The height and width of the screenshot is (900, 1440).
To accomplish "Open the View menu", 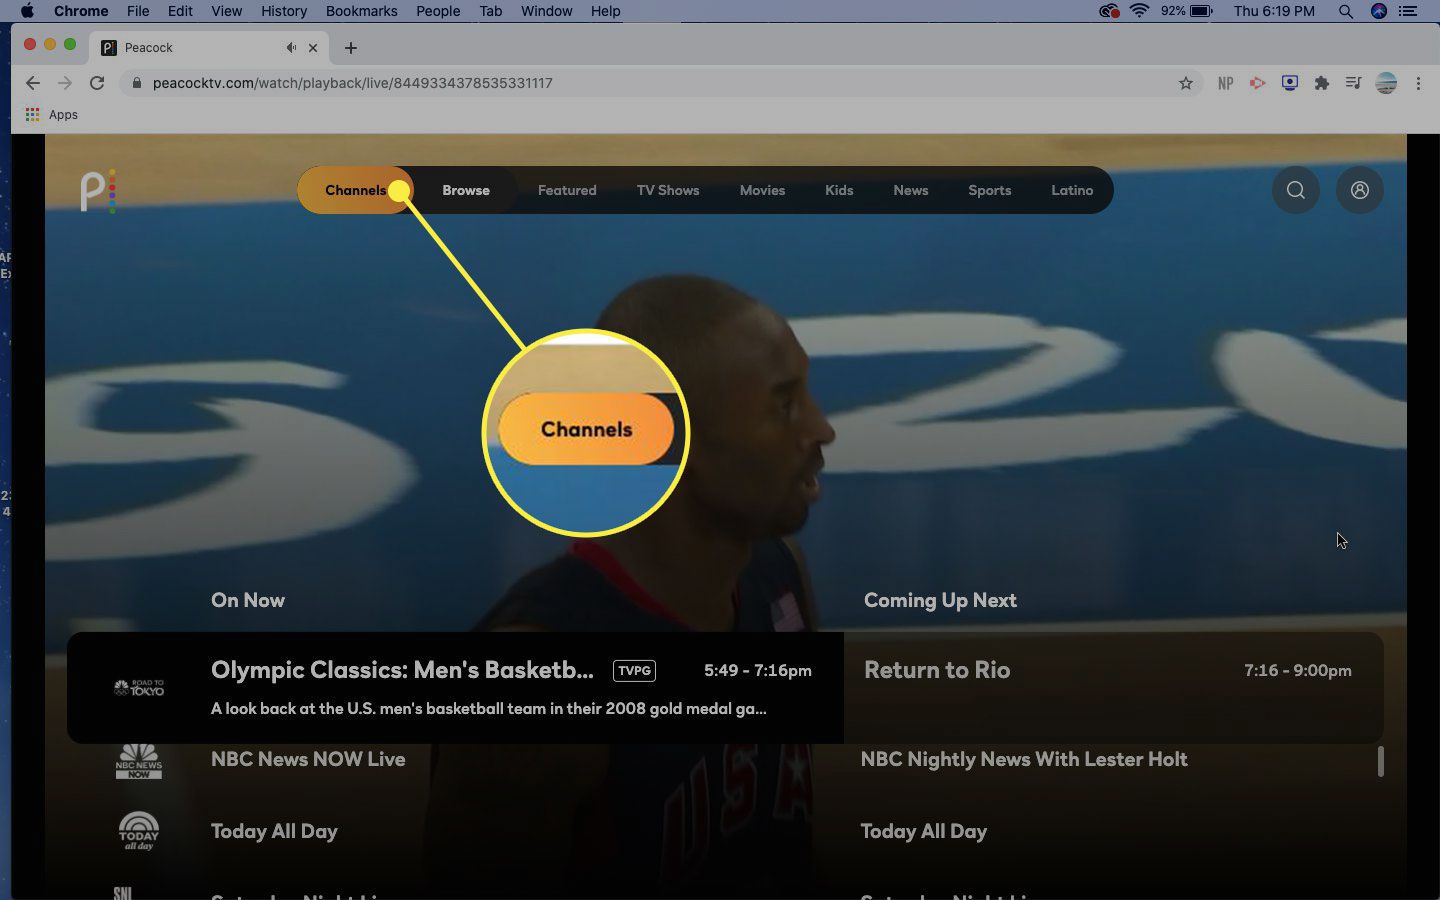I will click(227, 11).
